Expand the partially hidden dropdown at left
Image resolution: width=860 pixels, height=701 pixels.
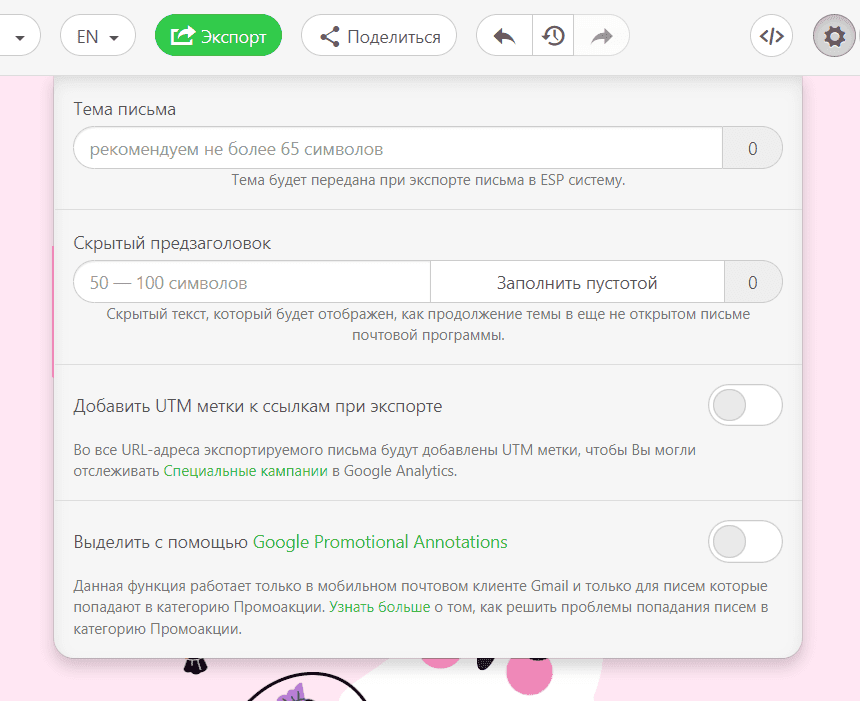(18, 37)
